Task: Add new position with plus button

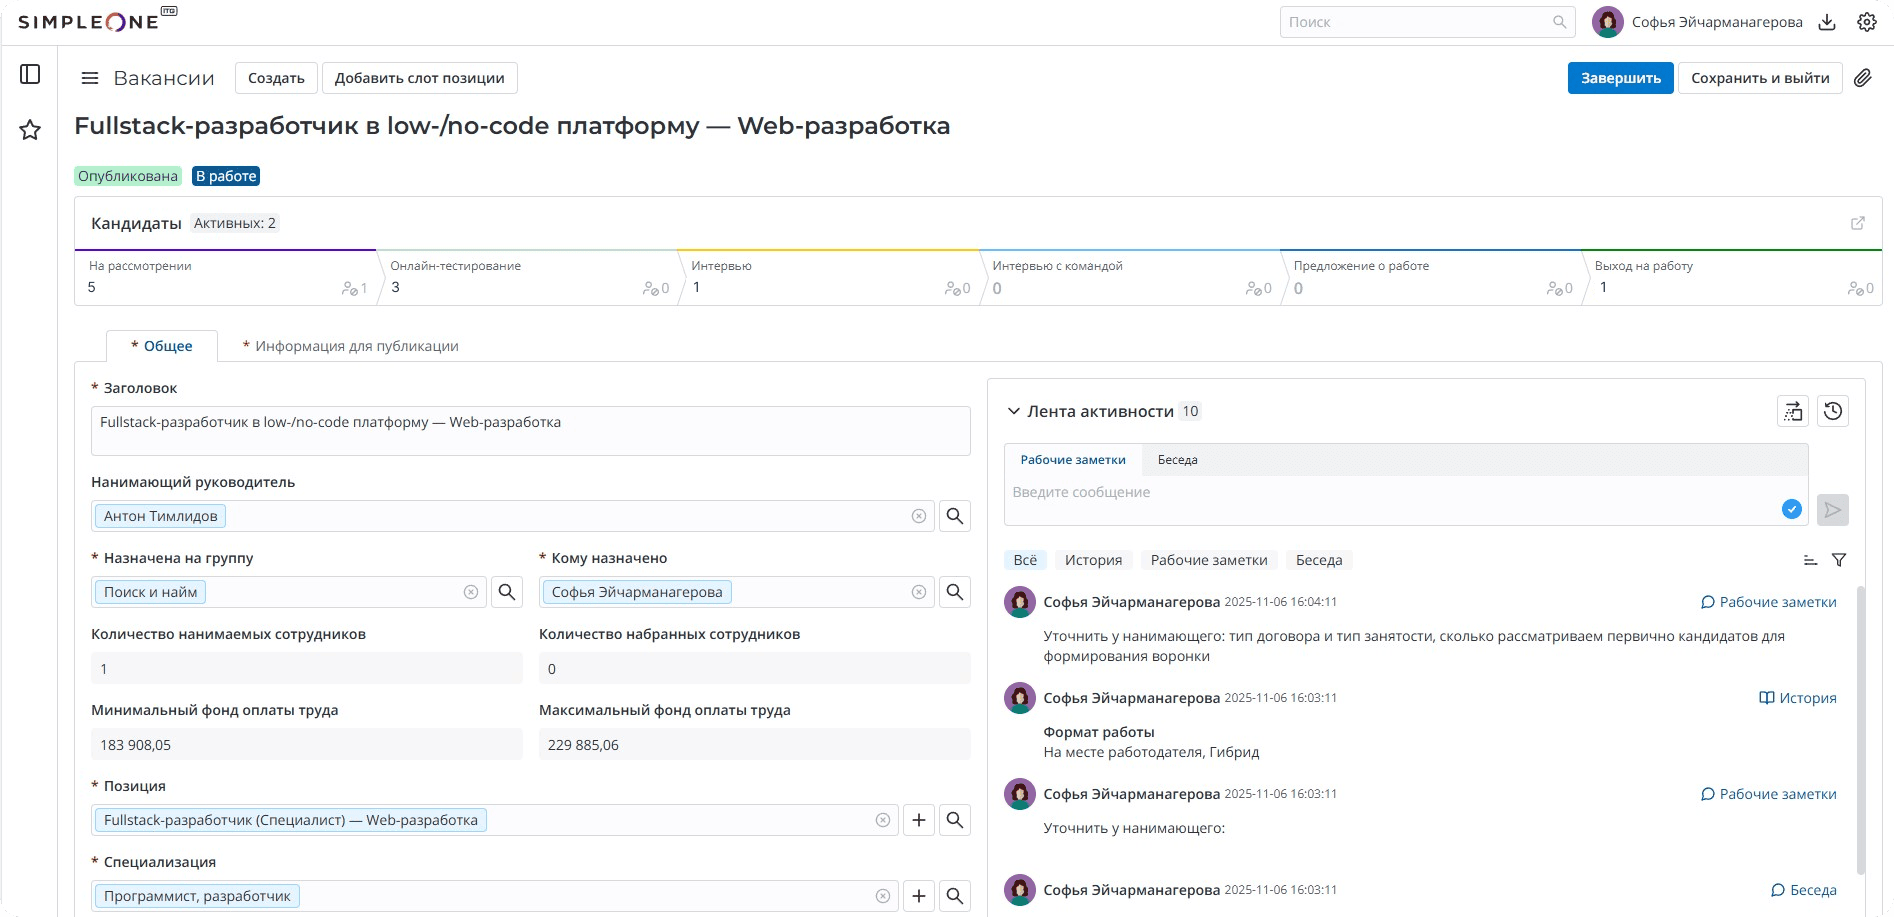Action: point(918,820)
